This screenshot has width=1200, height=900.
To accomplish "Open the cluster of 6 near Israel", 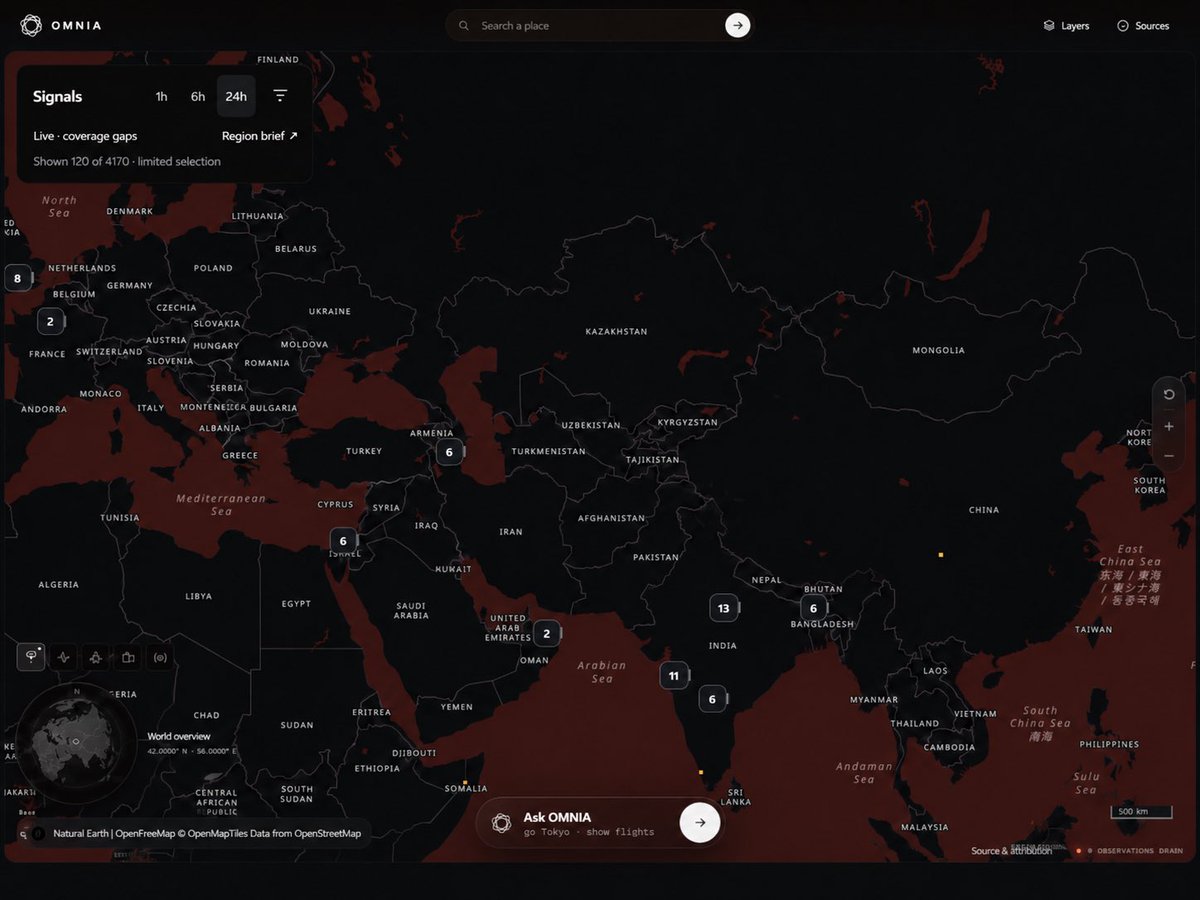I will [344, 541].
